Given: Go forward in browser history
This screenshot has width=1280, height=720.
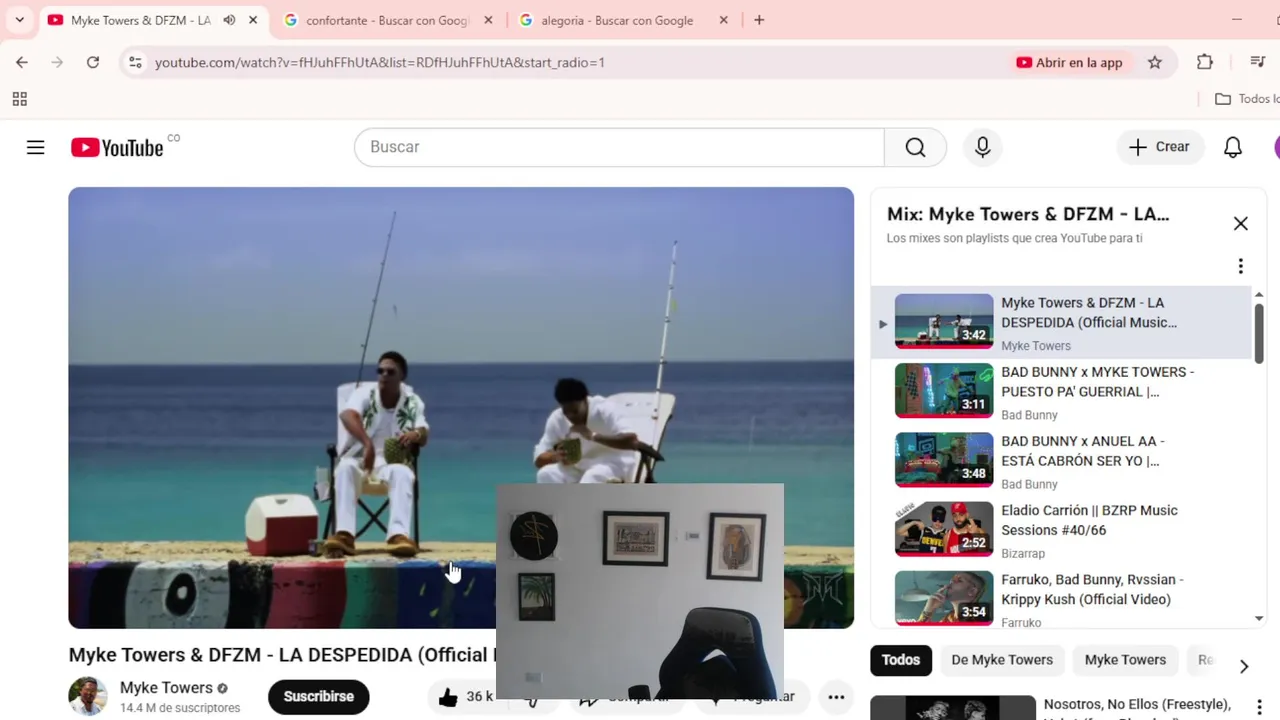Looking at the screenshot, I should coord(57,62).
